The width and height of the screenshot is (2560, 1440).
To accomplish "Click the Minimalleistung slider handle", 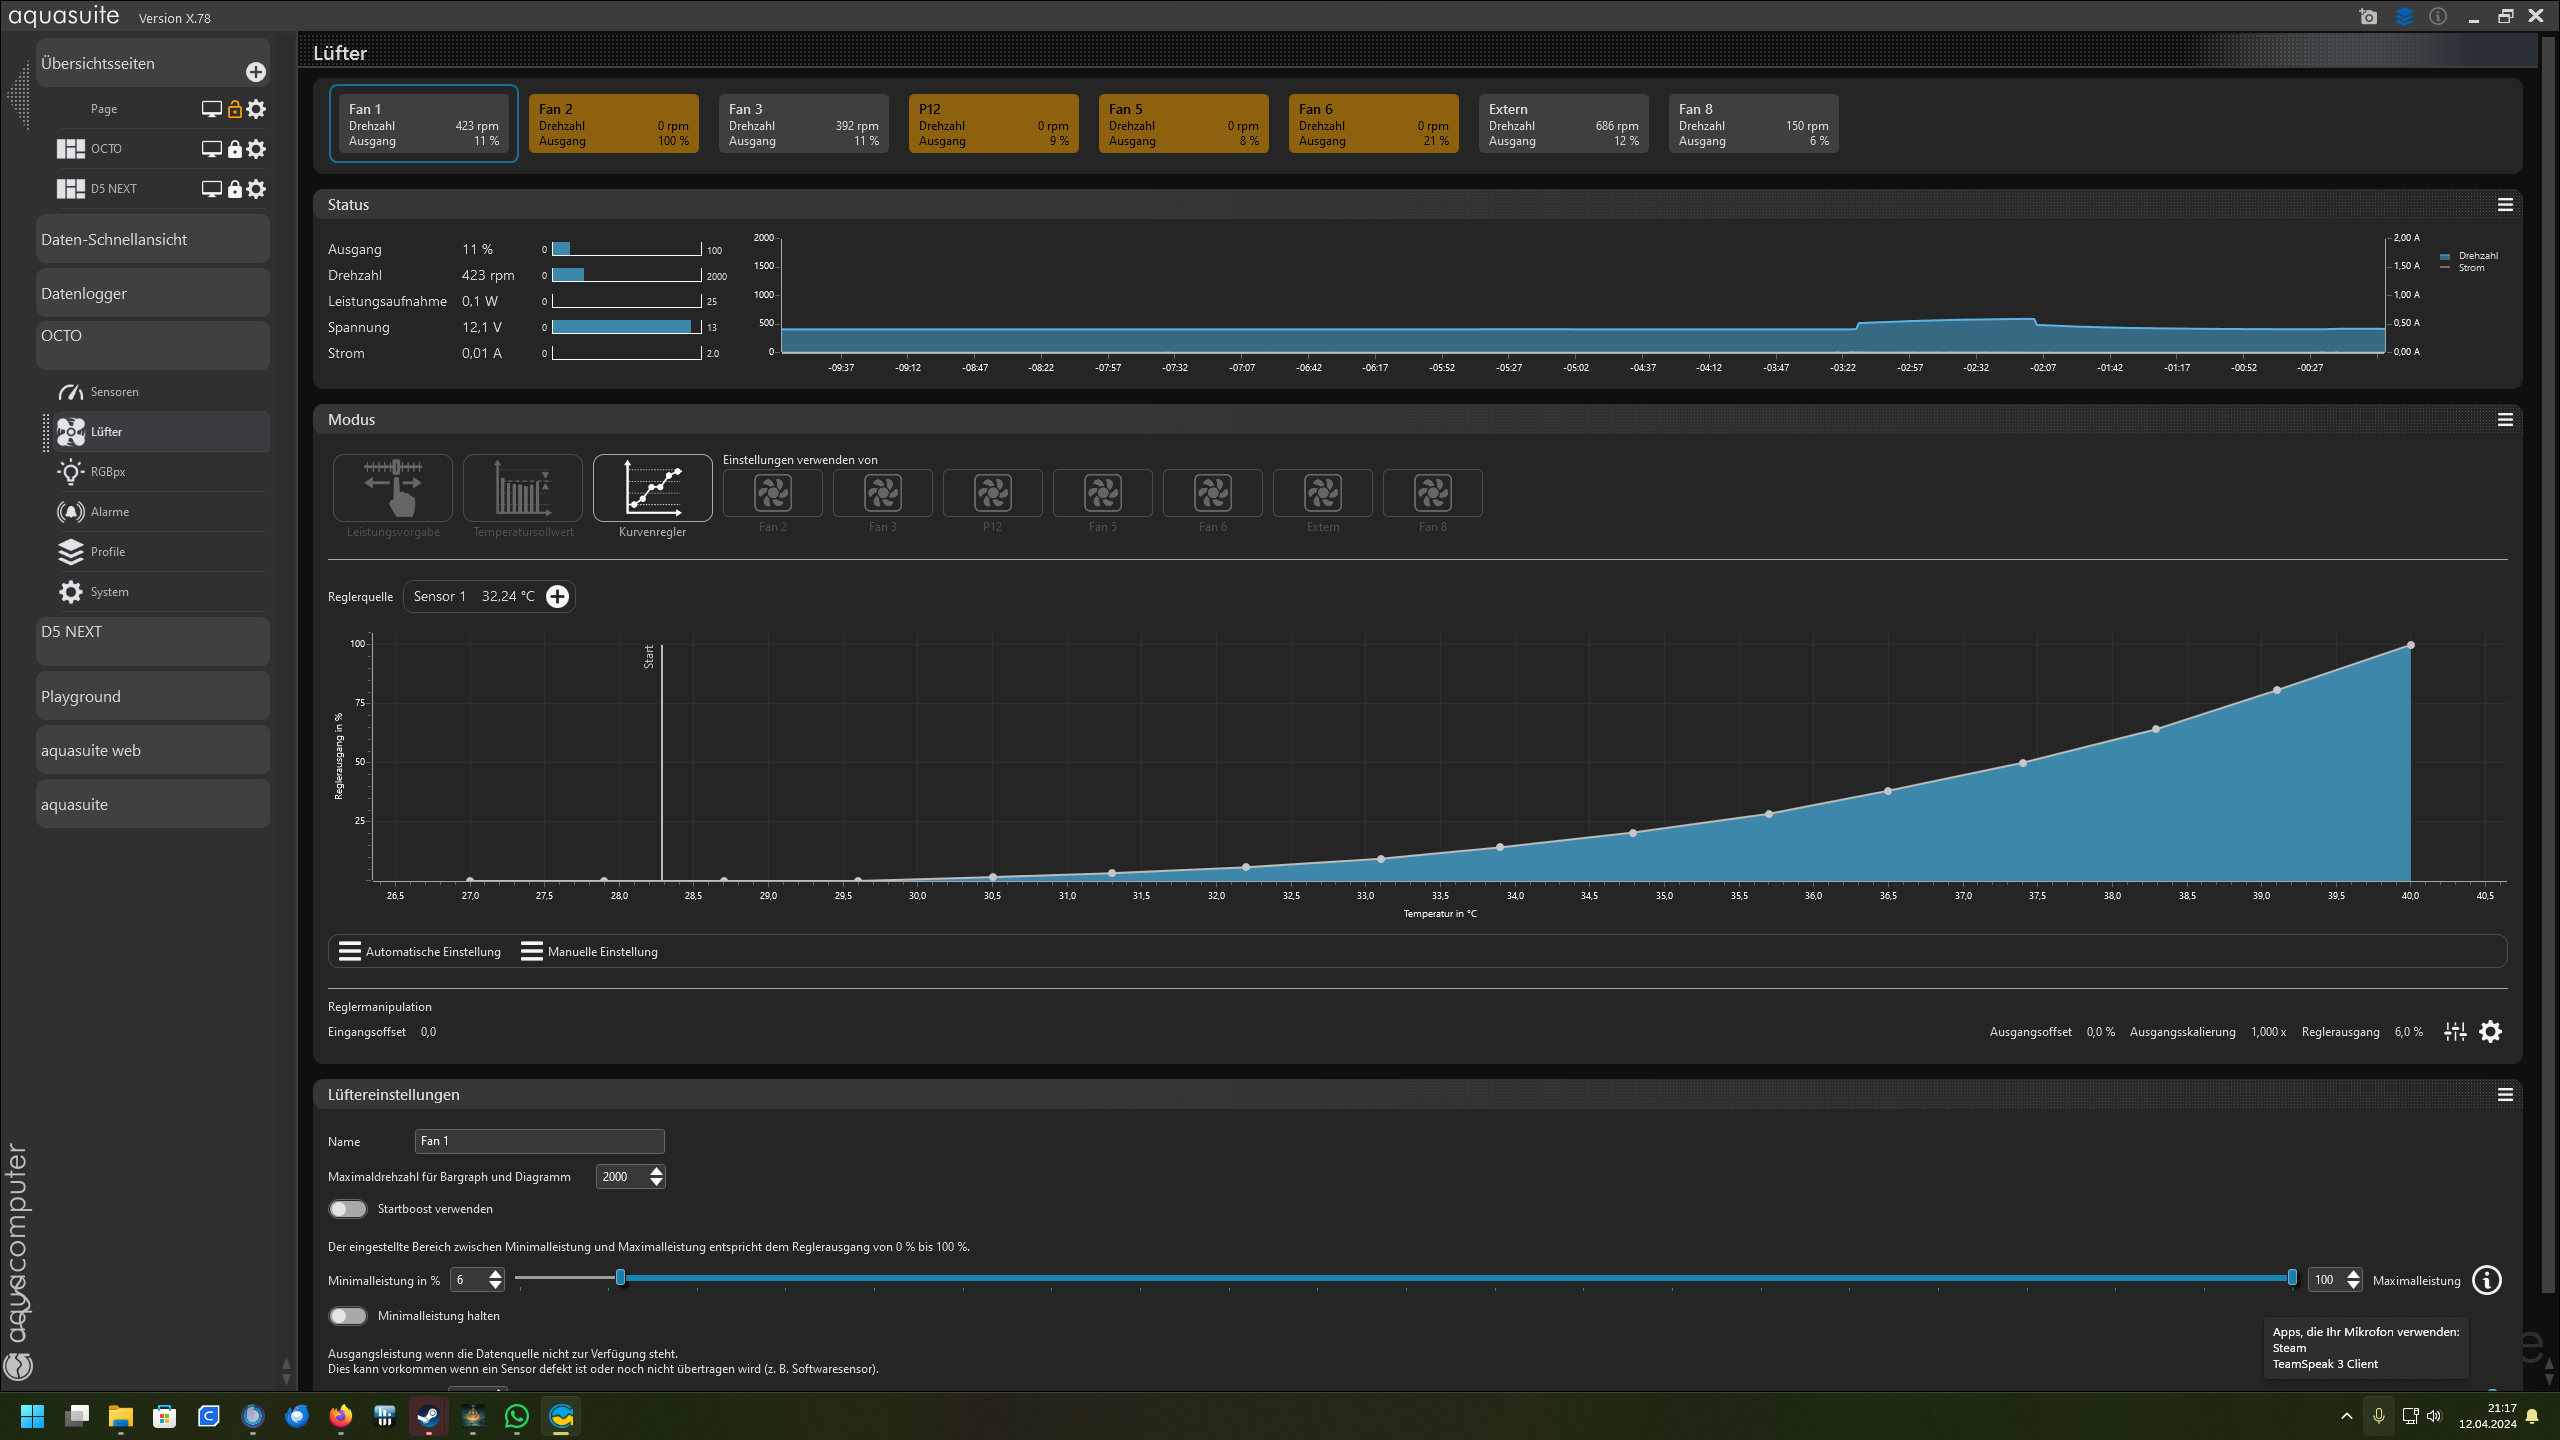I will [620, 1278].
